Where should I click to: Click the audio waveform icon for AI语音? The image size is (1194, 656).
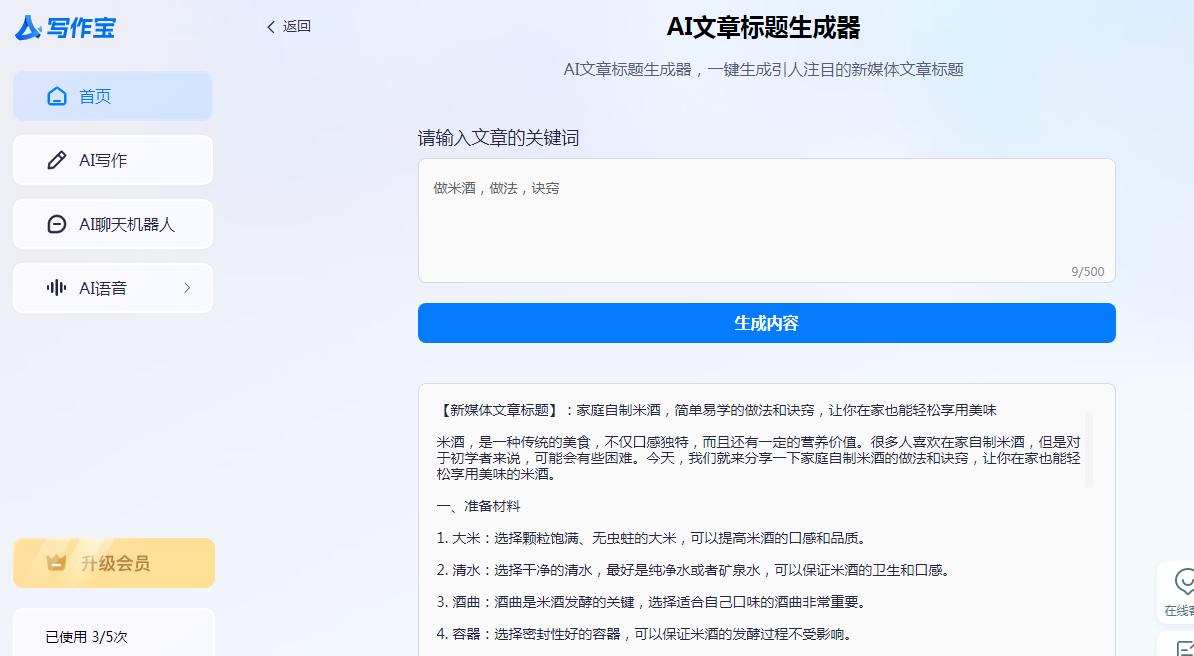click(56, 287)
